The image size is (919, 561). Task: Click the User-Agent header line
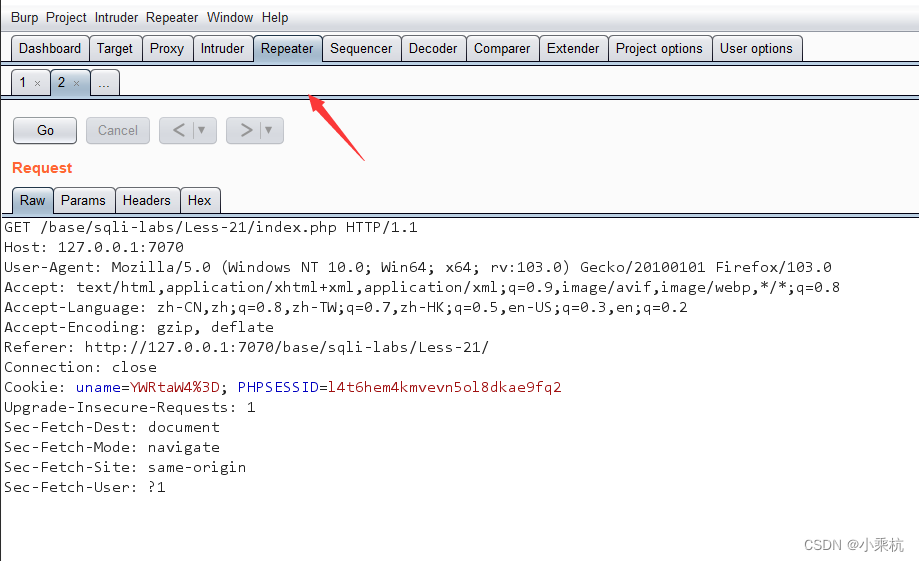click(418, 267)
